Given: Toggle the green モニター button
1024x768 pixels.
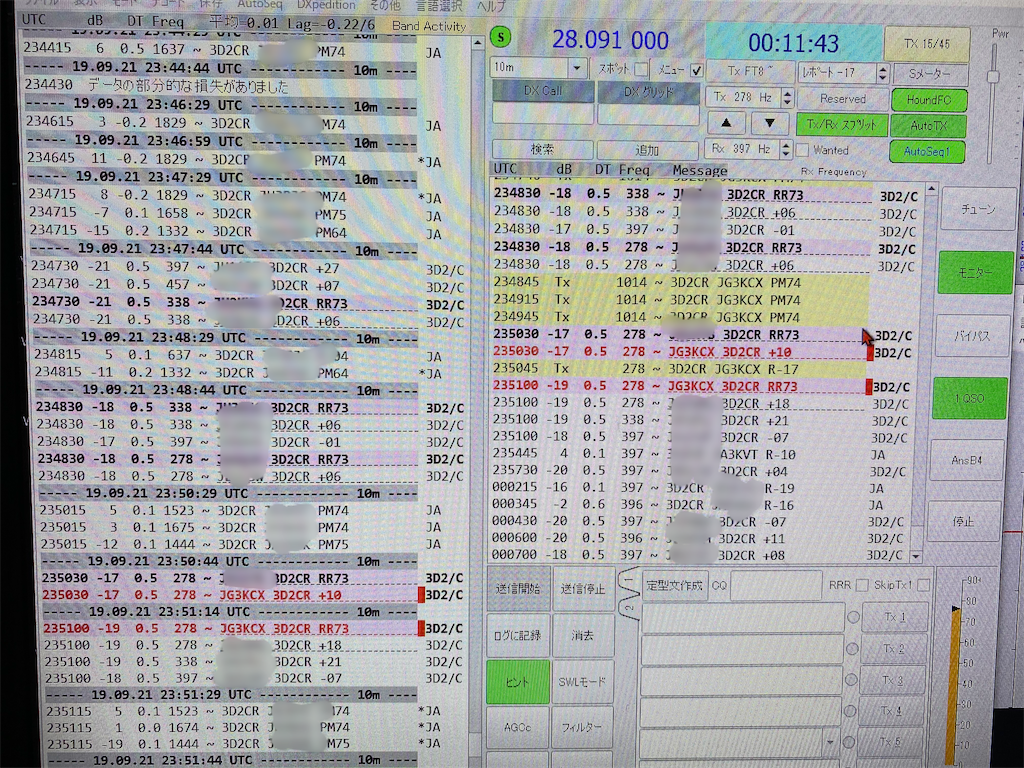Looking at the screenshot, I should [x=975, y=273].
